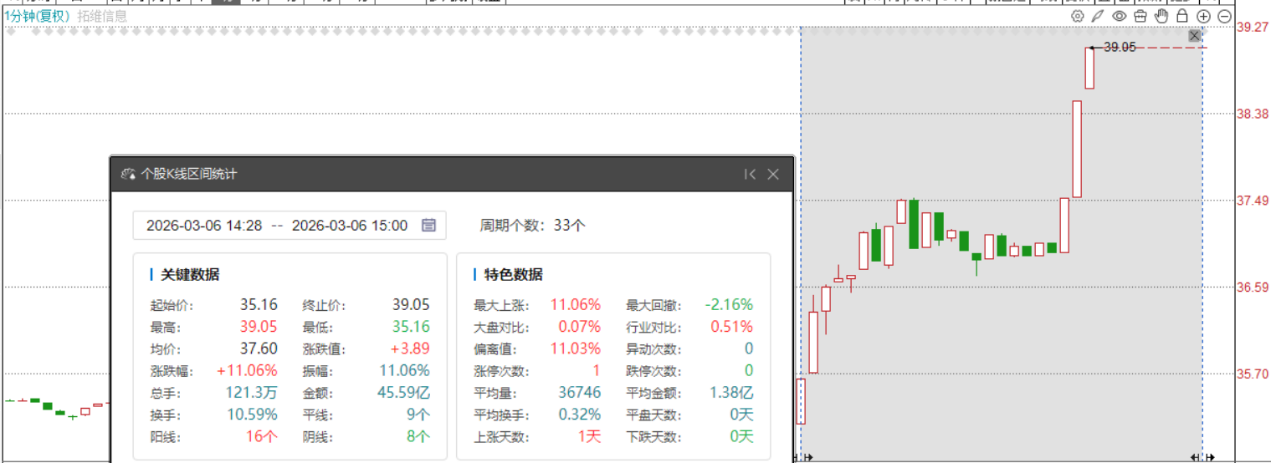The height and width of the screenshot is (463, 1271).
Task: Click price axis label 38.38
Action: tap(1254, 114)
